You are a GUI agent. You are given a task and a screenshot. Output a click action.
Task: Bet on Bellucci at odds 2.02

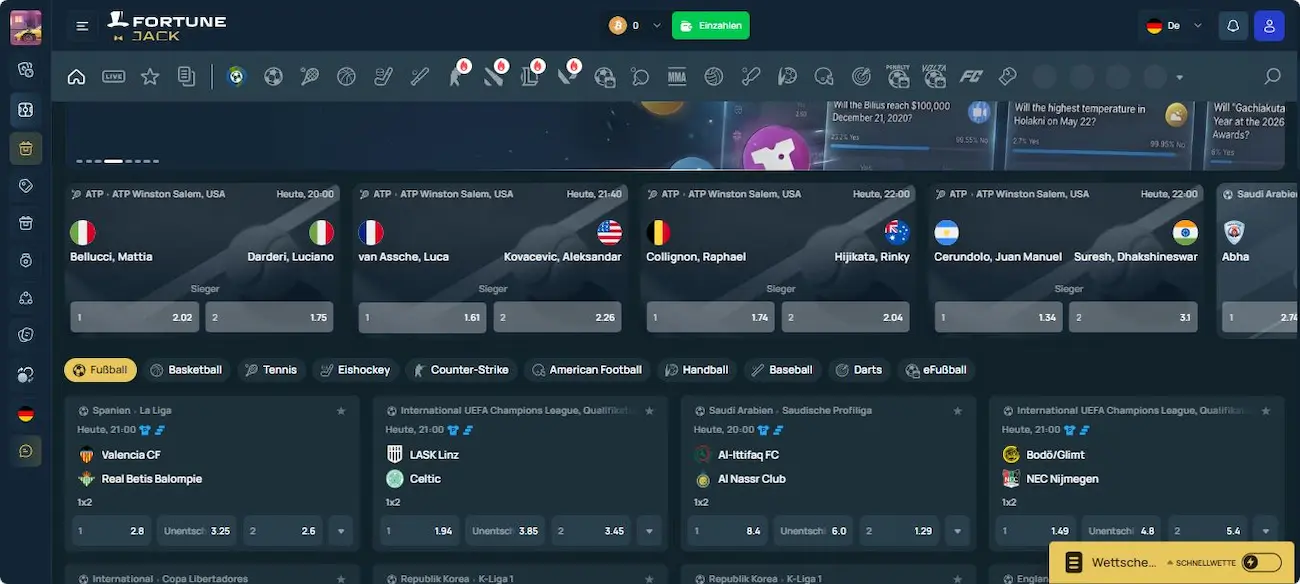[x=134, y=317]
